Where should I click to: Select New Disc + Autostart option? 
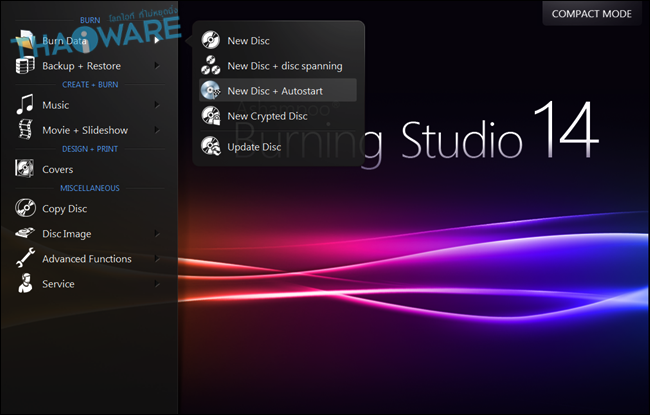point(278,90)
